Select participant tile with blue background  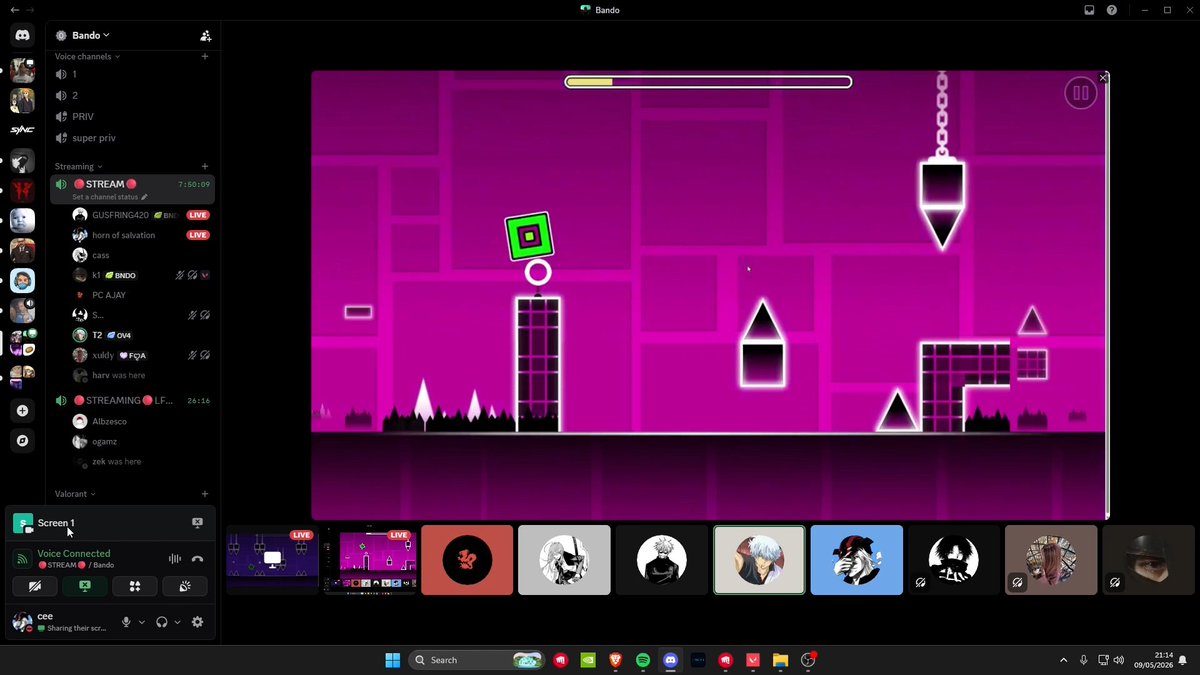(857, 560)
